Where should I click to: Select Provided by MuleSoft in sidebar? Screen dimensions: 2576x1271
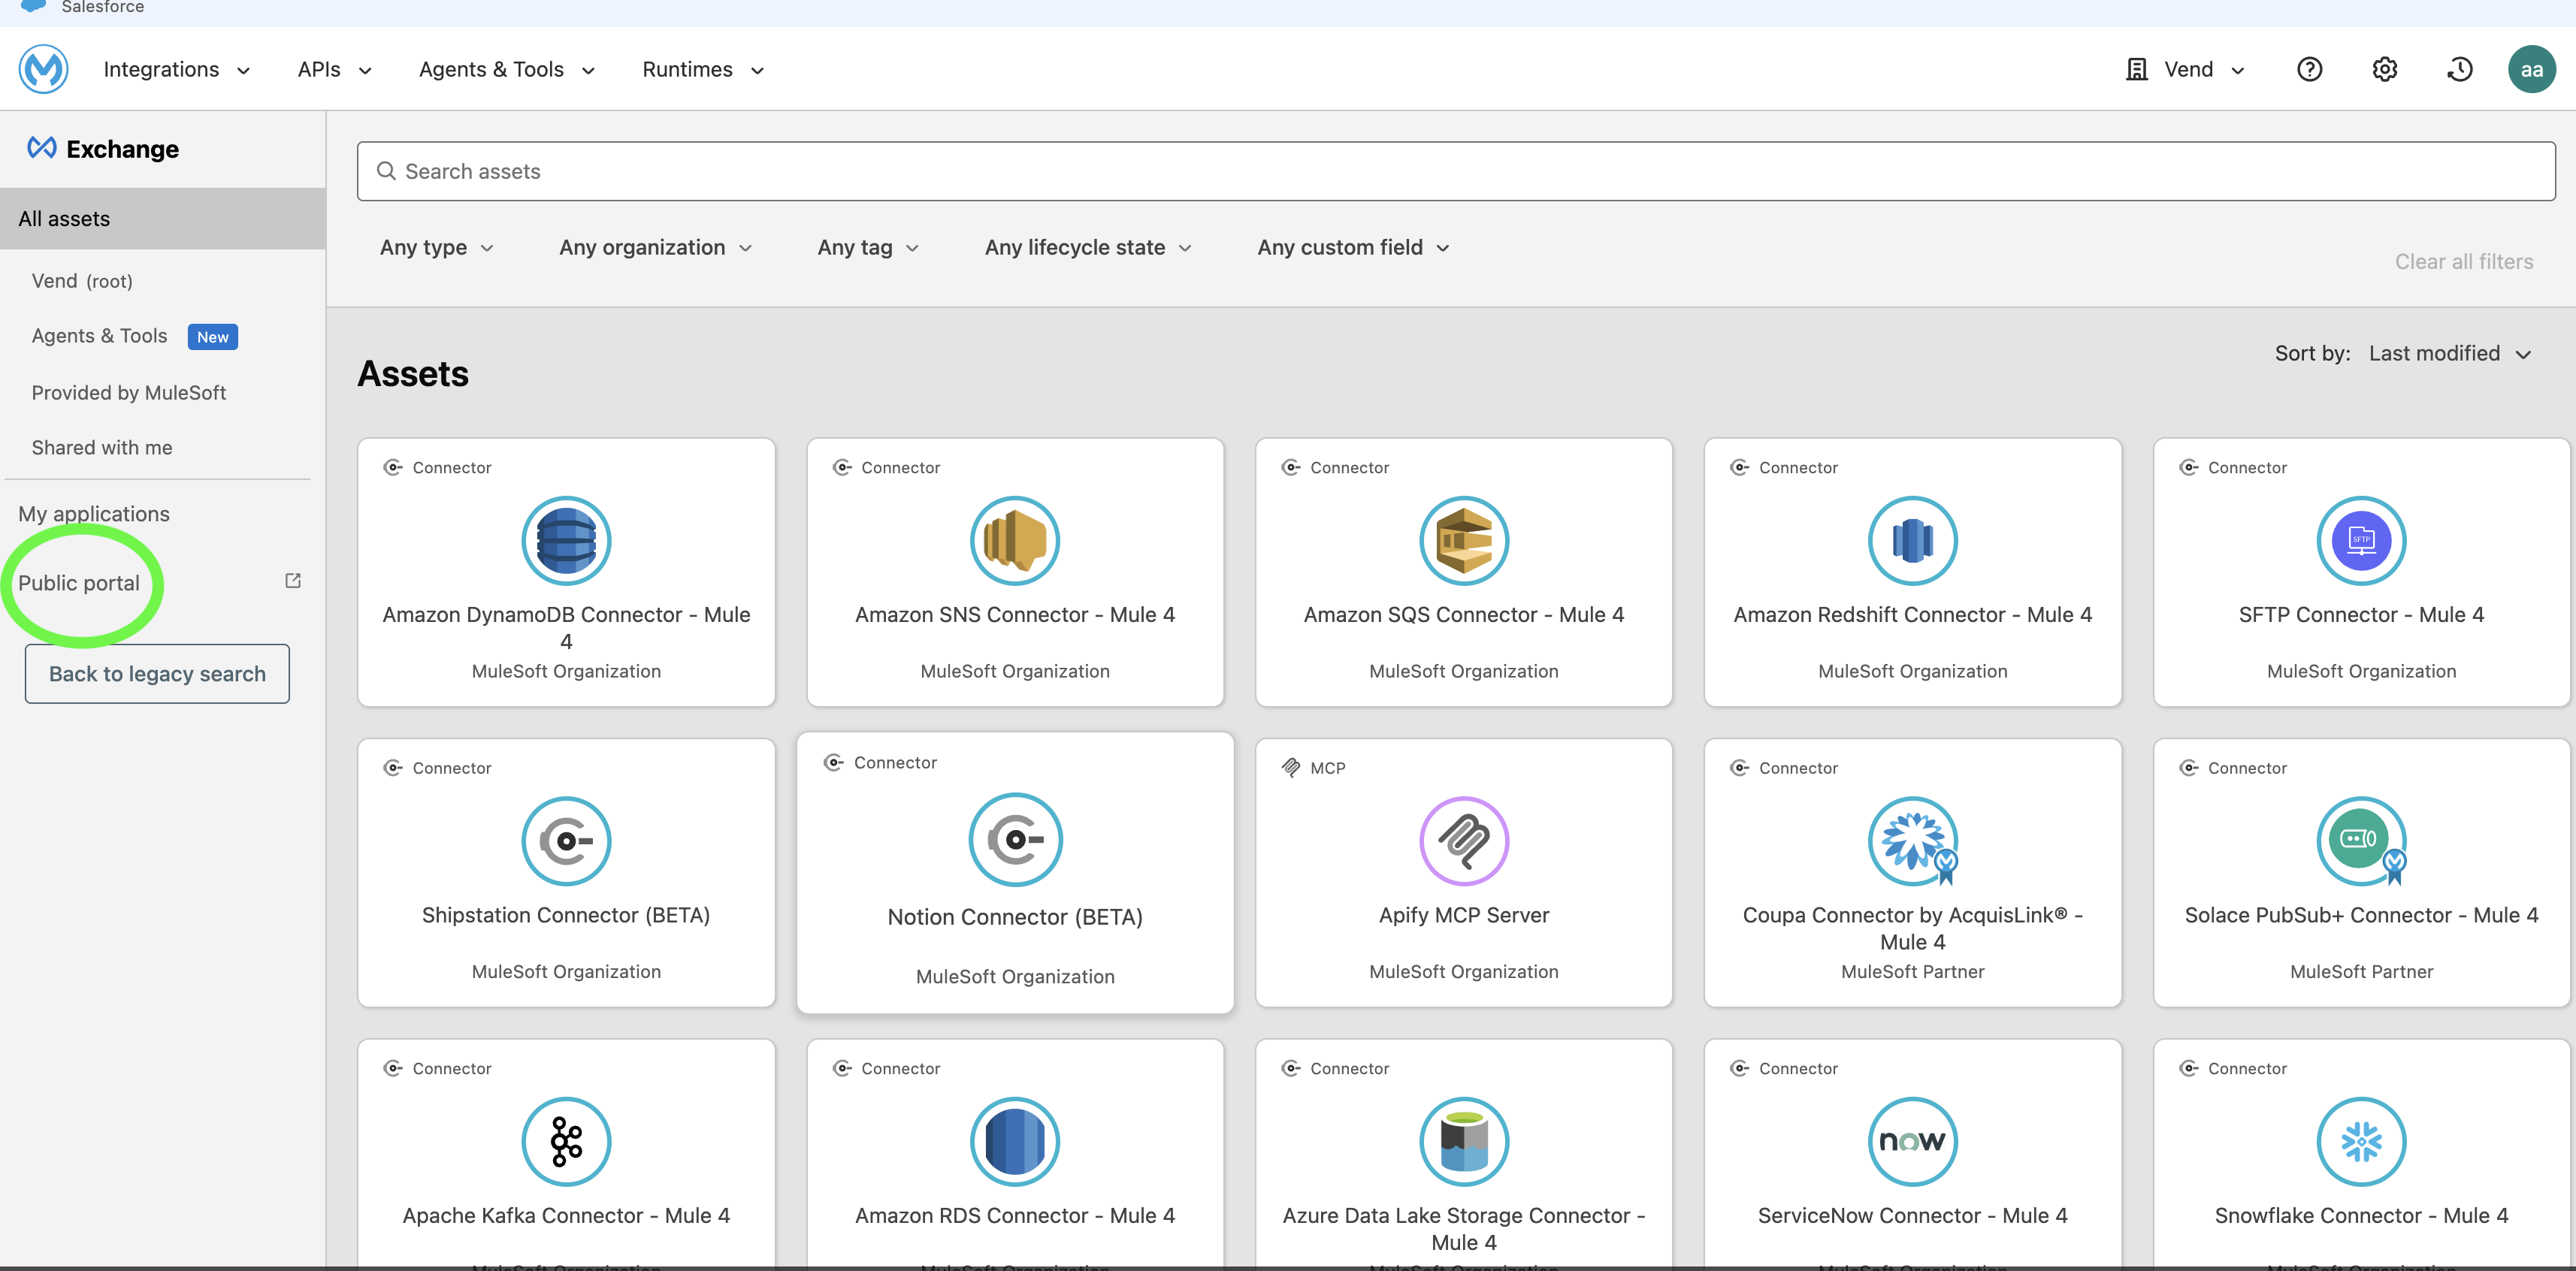tap(128, 392)
